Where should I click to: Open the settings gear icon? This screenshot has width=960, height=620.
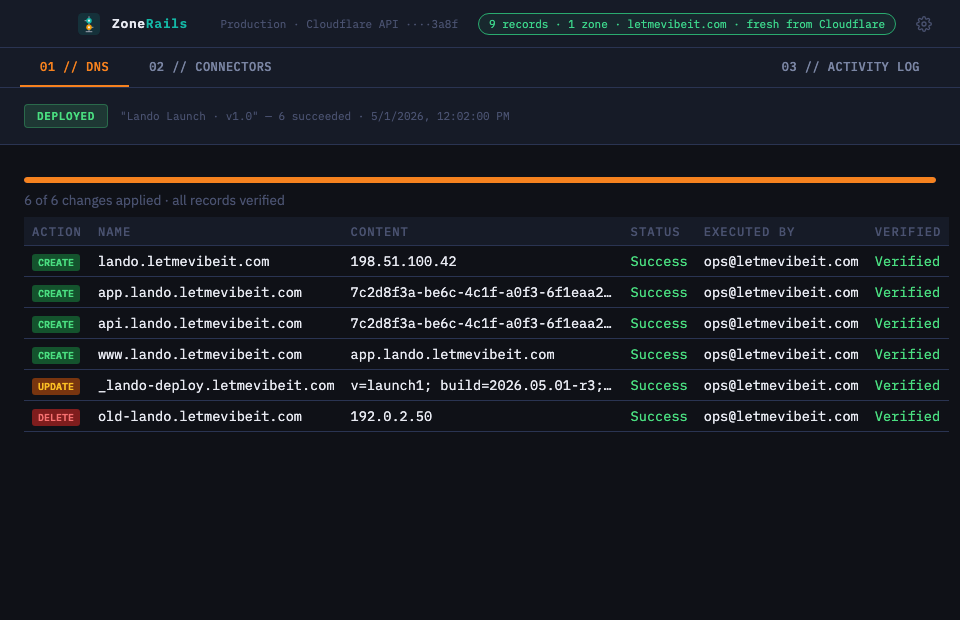tap(923, 24)
